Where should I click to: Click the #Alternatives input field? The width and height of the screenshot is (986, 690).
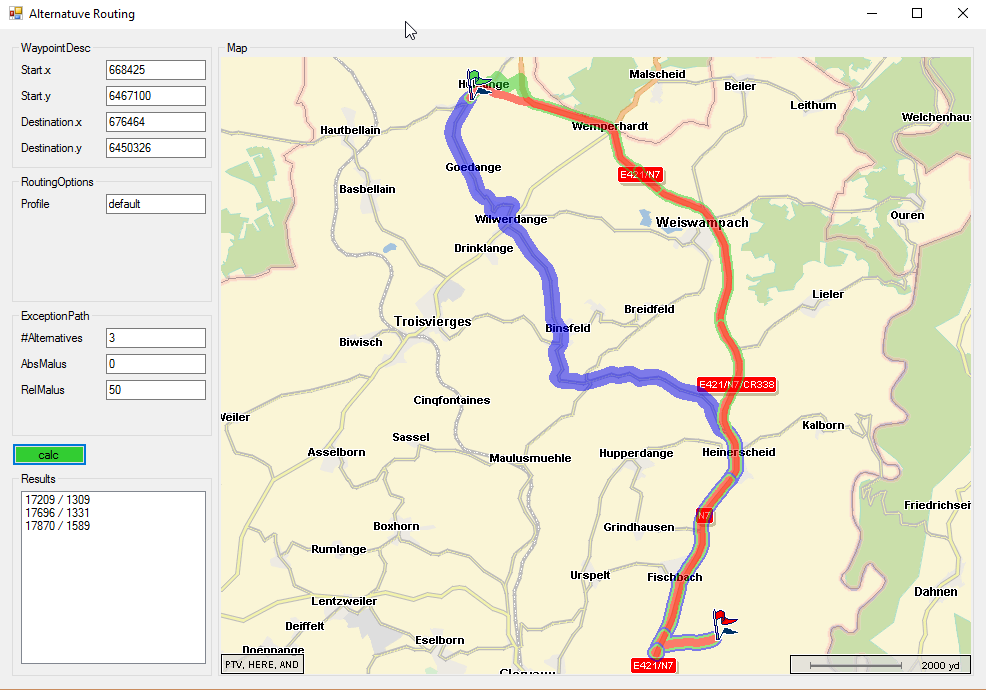(x=155, y=338)
